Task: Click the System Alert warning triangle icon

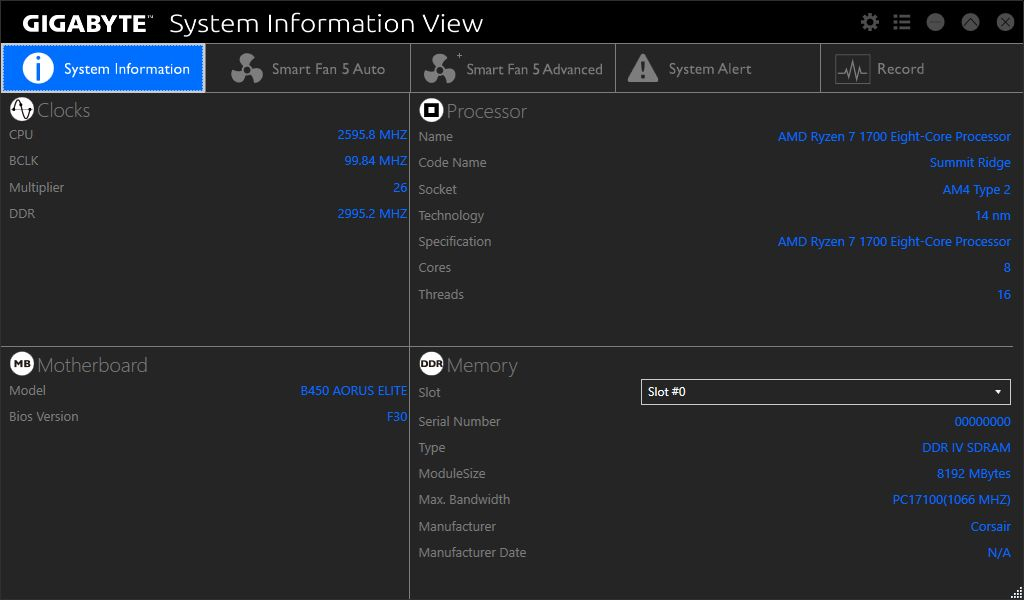Action: (x=643, y=69)
